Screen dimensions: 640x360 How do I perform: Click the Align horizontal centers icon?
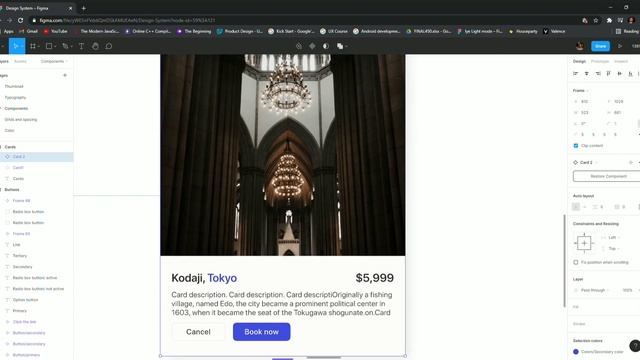(587, 73)
